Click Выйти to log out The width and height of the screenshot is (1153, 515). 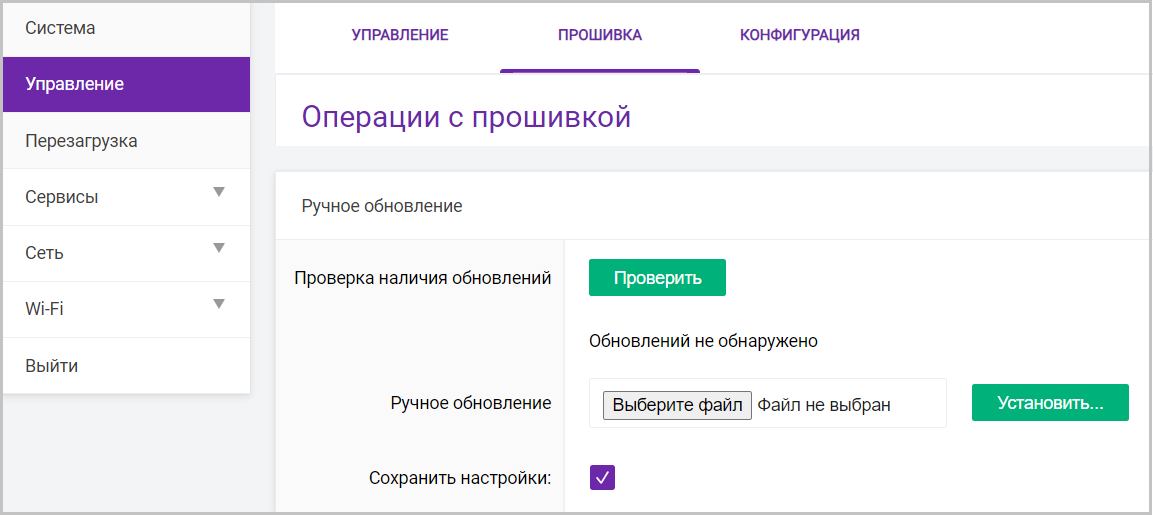pyautogui.click(x=51, y=366)
